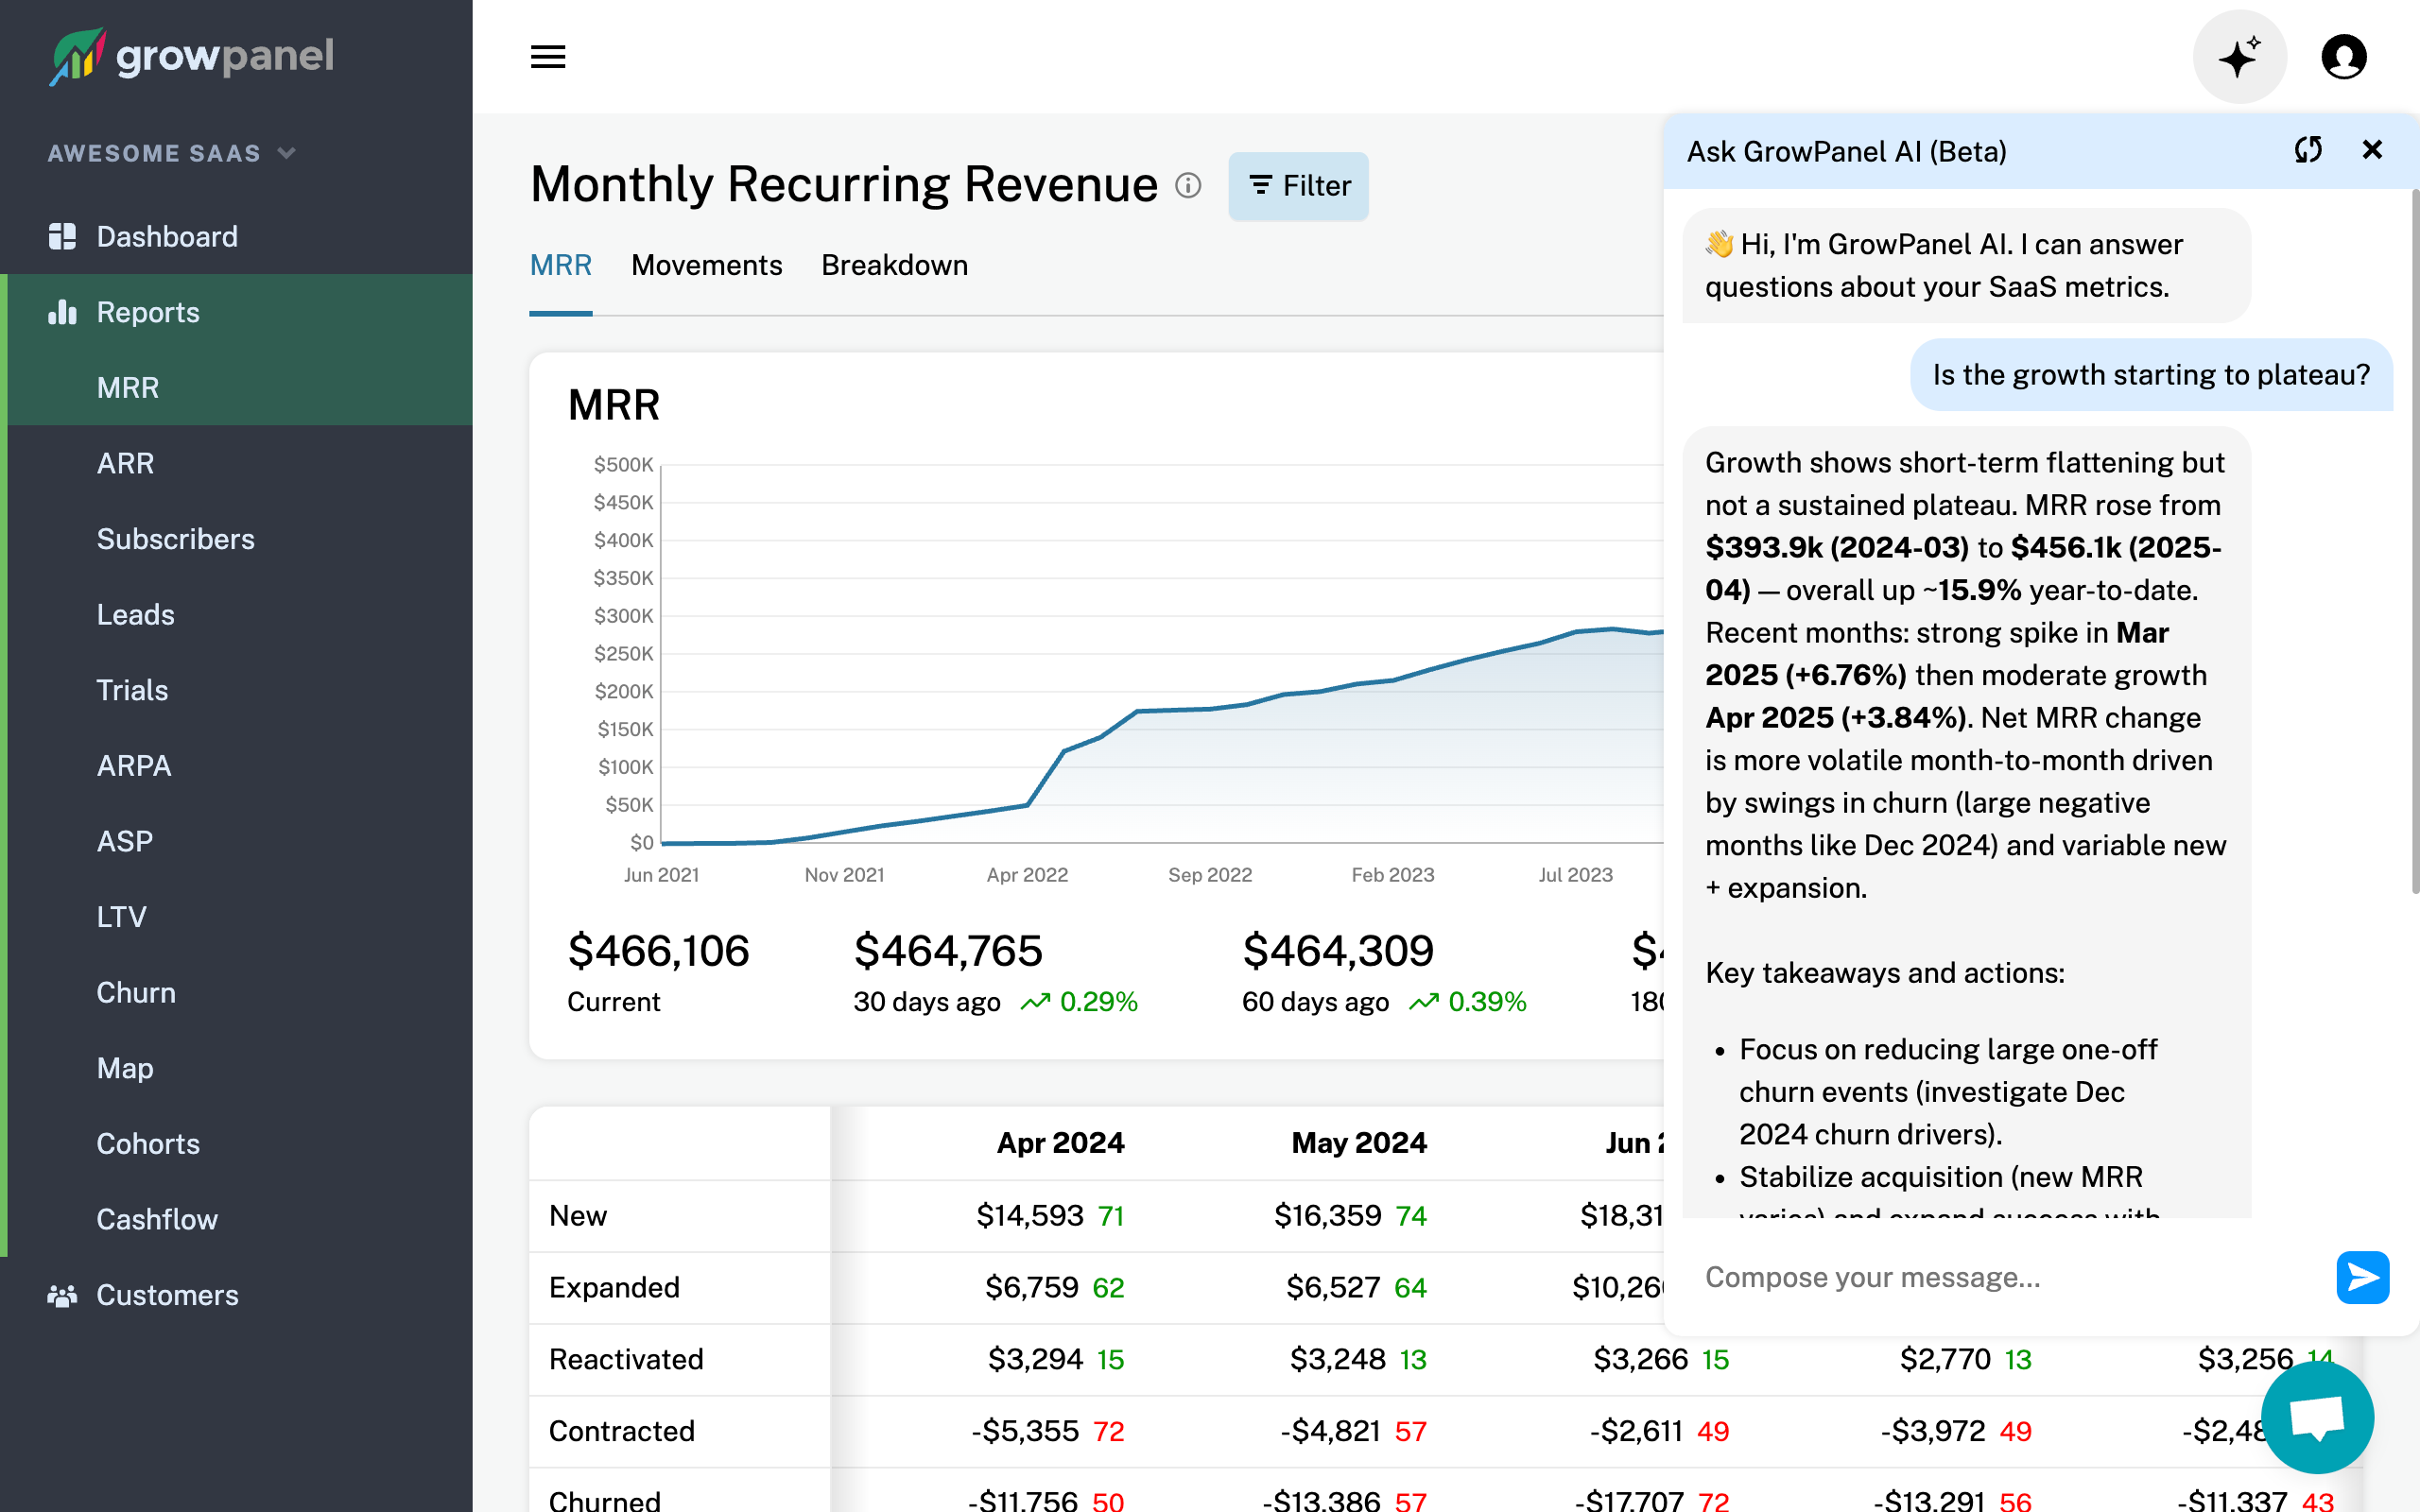Image resolution: width=2420 pixels, height=1512 pixels.
Task: Restart the AI conversation with refresh icon
Action: [x=2310, y=150]
